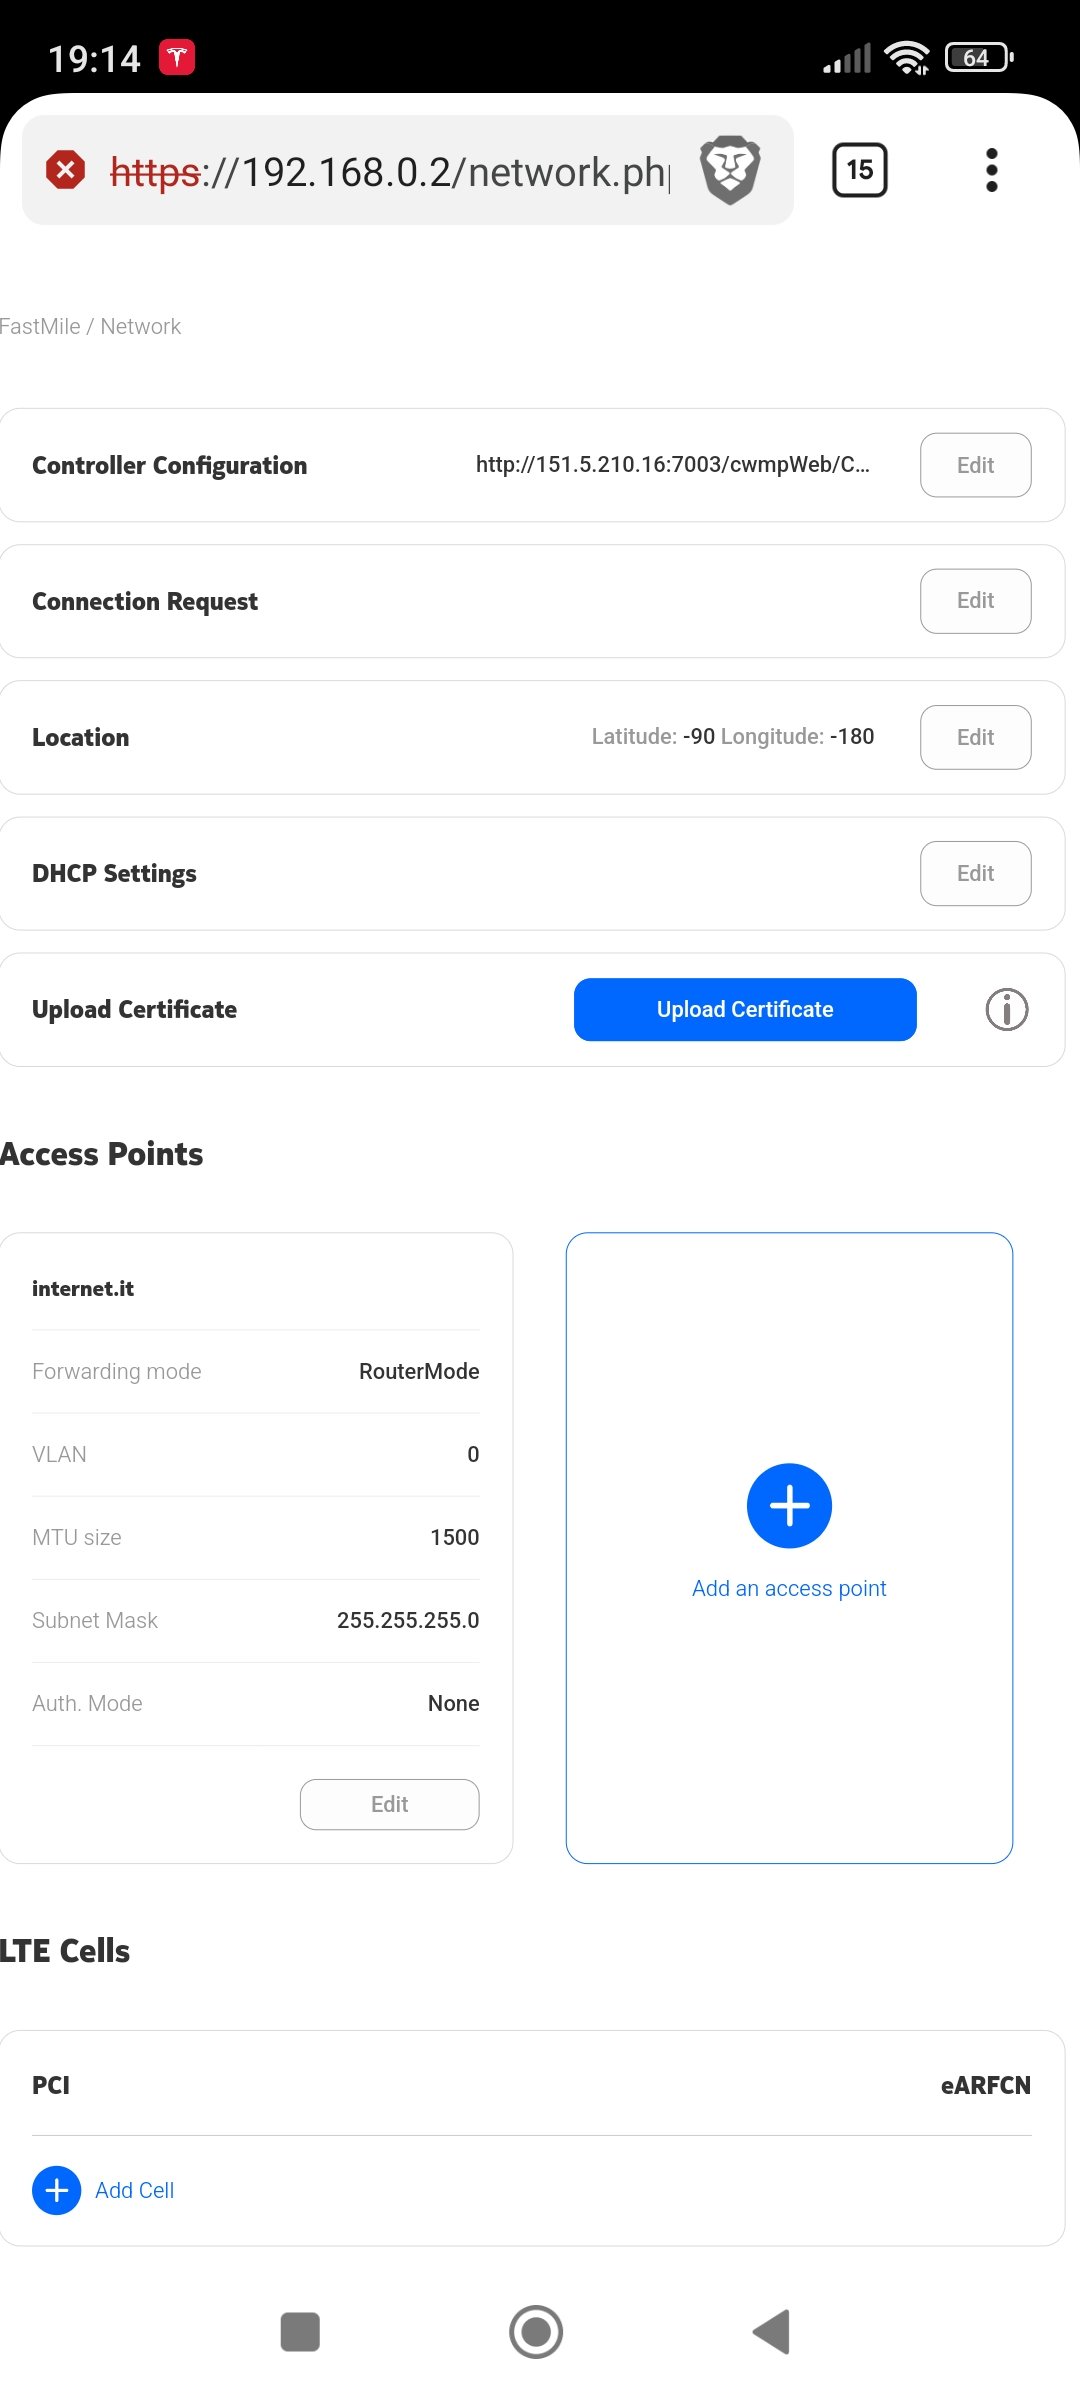The width and height of the screenshot is (1080, 2400).
Task: Edit the internet.it access point
Action: click(389, 1804)
